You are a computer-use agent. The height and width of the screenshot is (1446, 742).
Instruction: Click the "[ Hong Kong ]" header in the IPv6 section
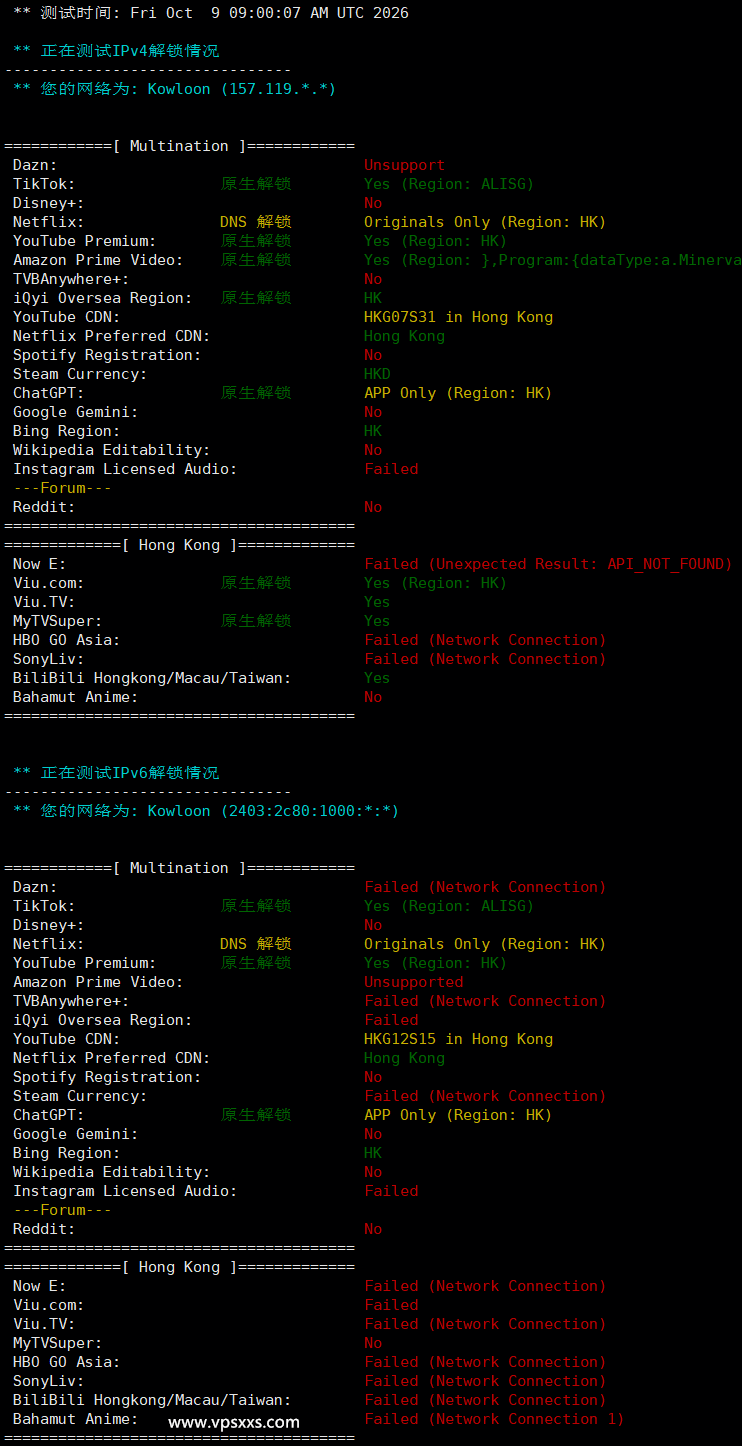tap(179, 1267)
